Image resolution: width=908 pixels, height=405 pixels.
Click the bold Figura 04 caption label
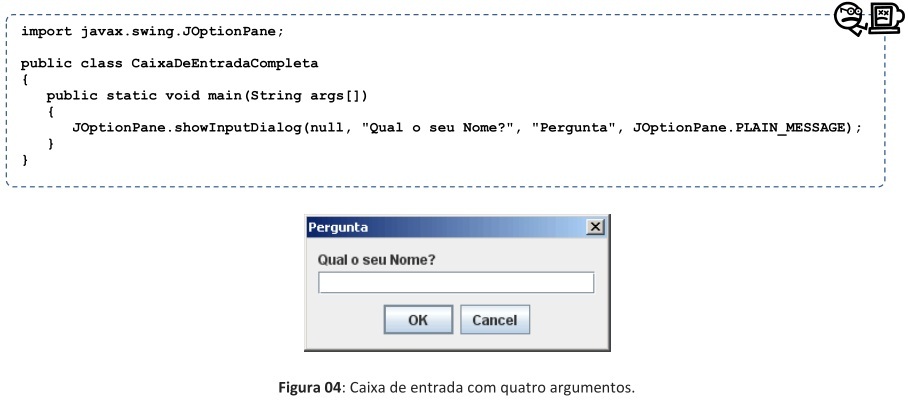(309, 387)
